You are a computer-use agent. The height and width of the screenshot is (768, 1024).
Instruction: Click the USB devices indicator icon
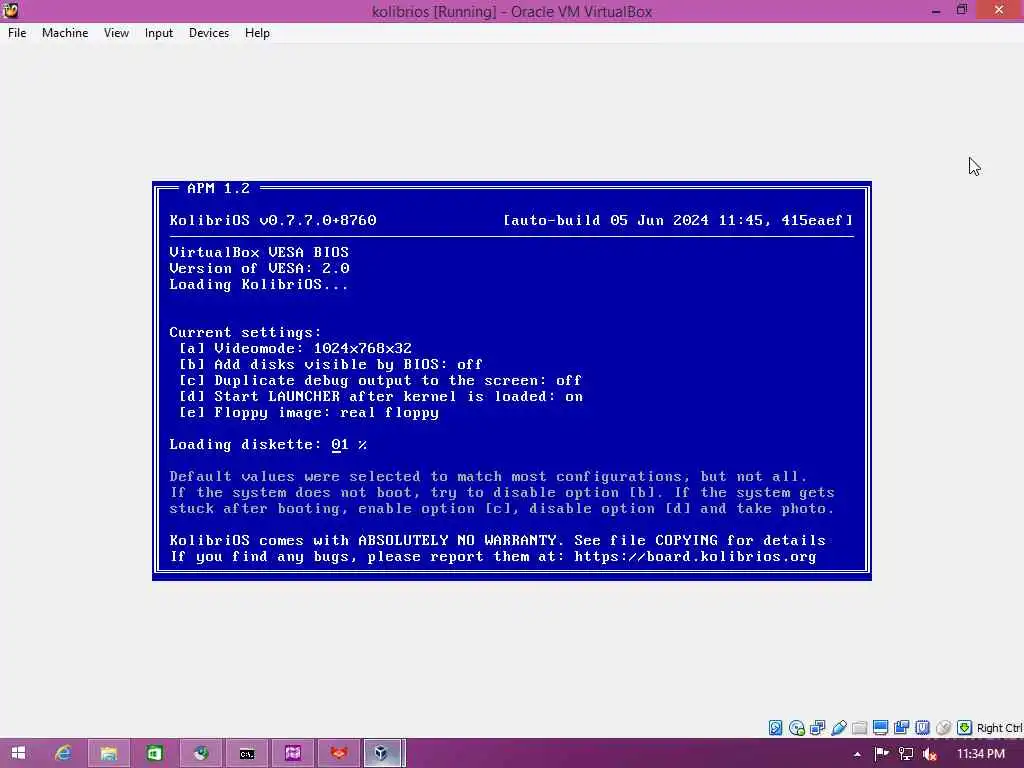[839, 728]
